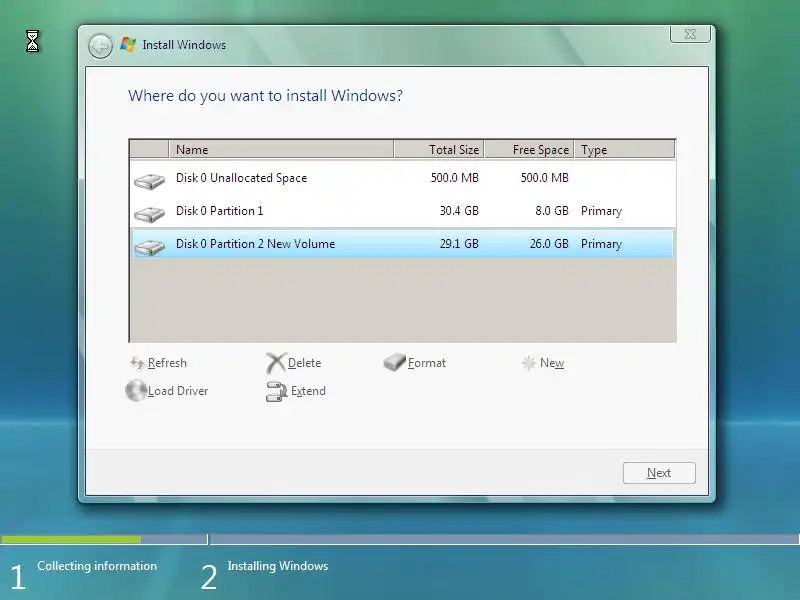The height and width of the screenshot is (600, 800).
Task: Click Primary type of Partition 2 New Volume
Action: [602, 244]
